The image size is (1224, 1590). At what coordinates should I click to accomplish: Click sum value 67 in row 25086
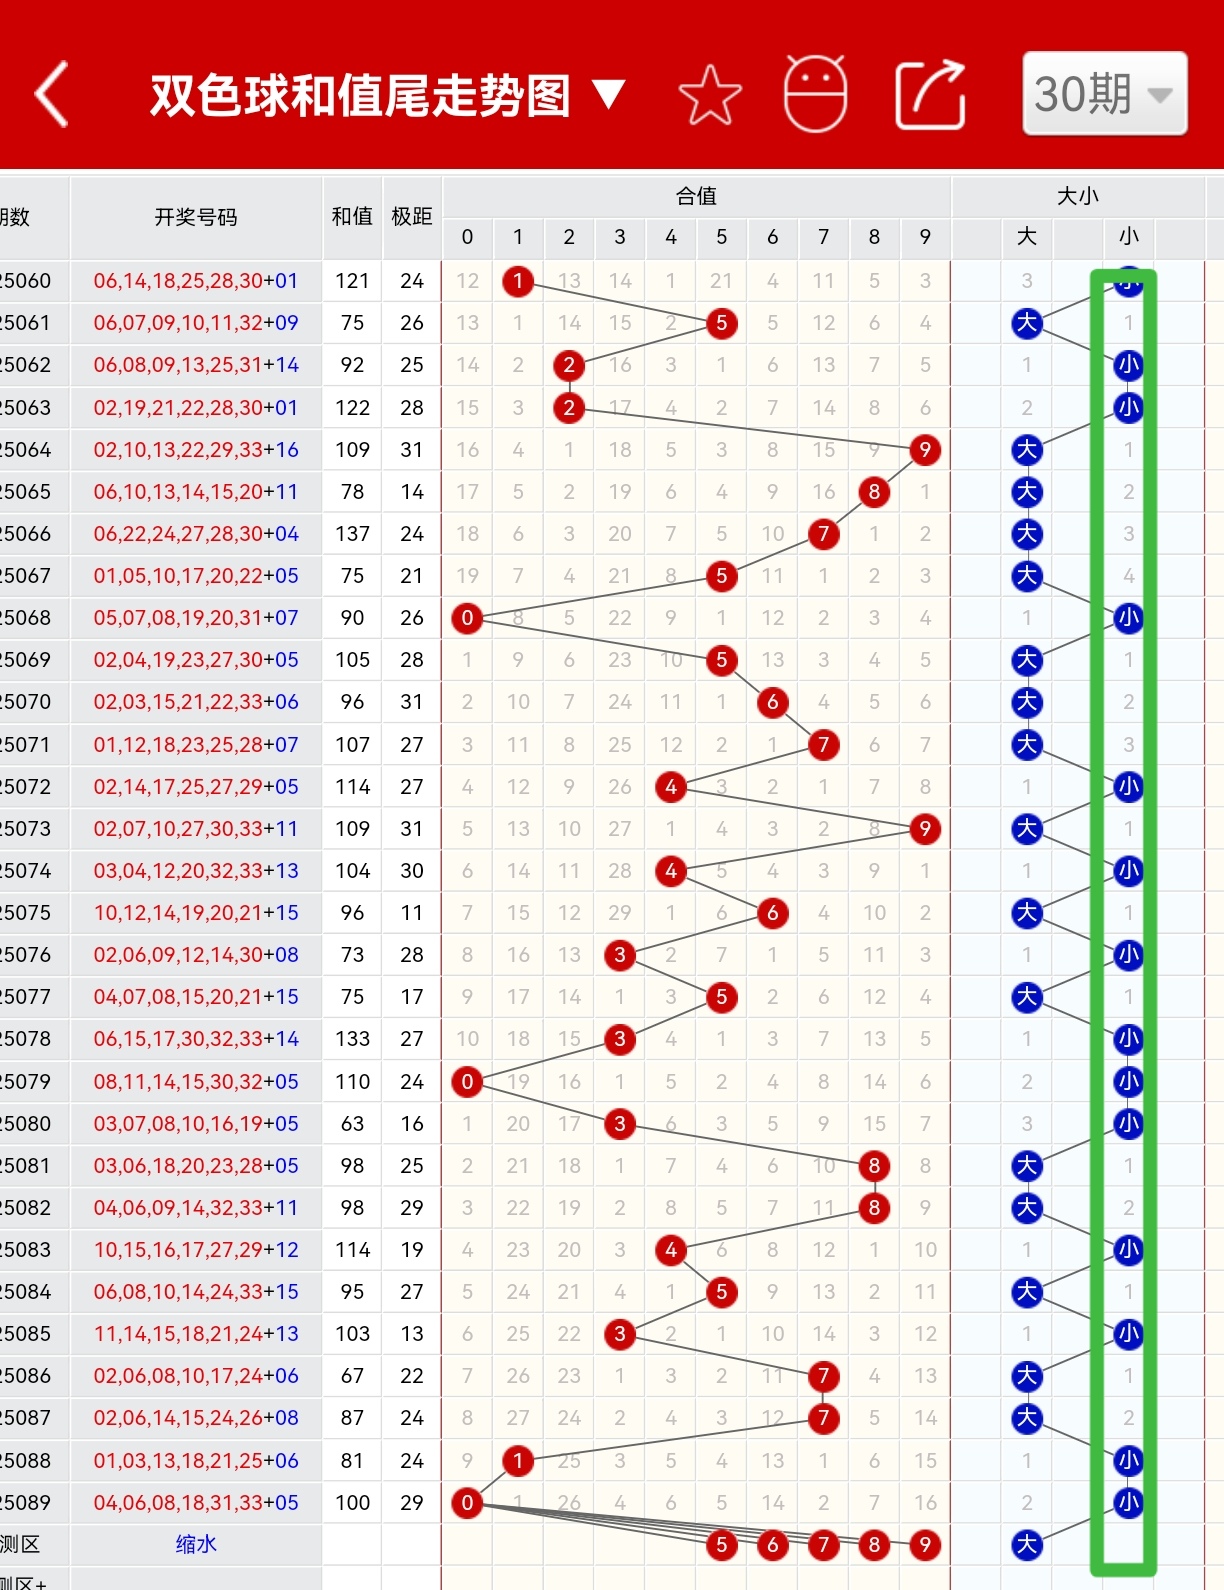point(352,1376)
